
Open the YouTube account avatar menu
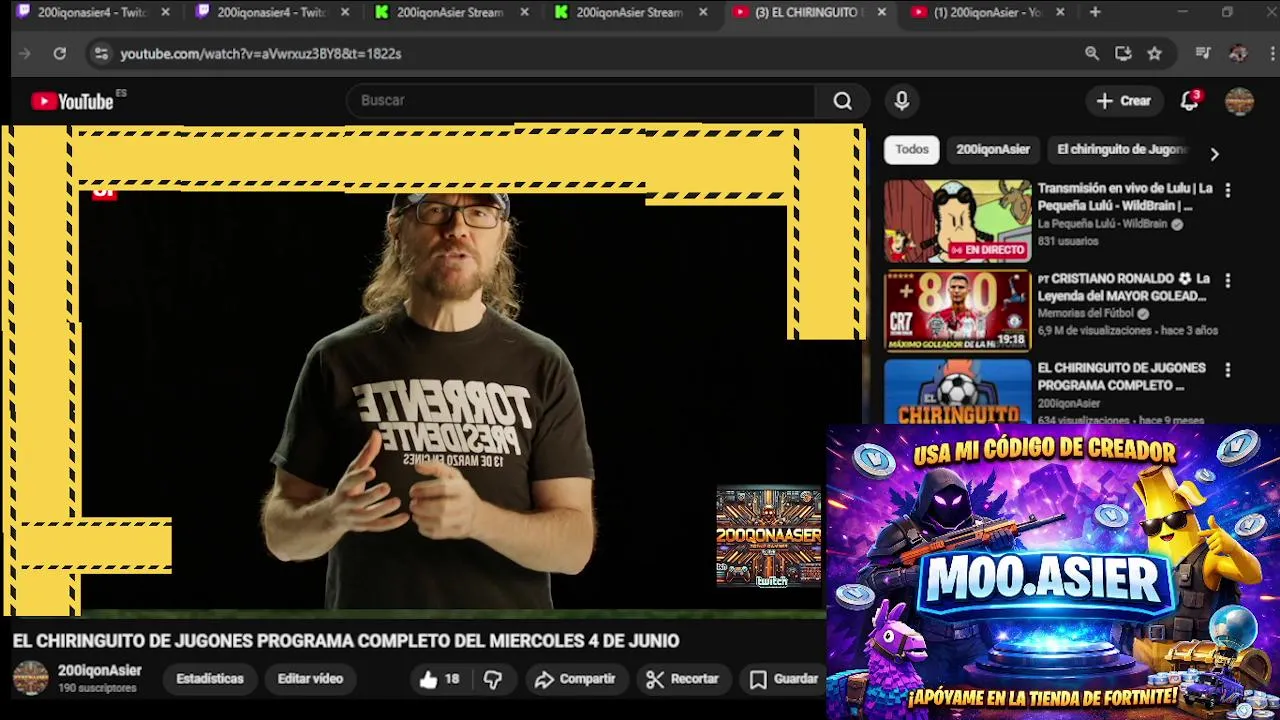1239,101
